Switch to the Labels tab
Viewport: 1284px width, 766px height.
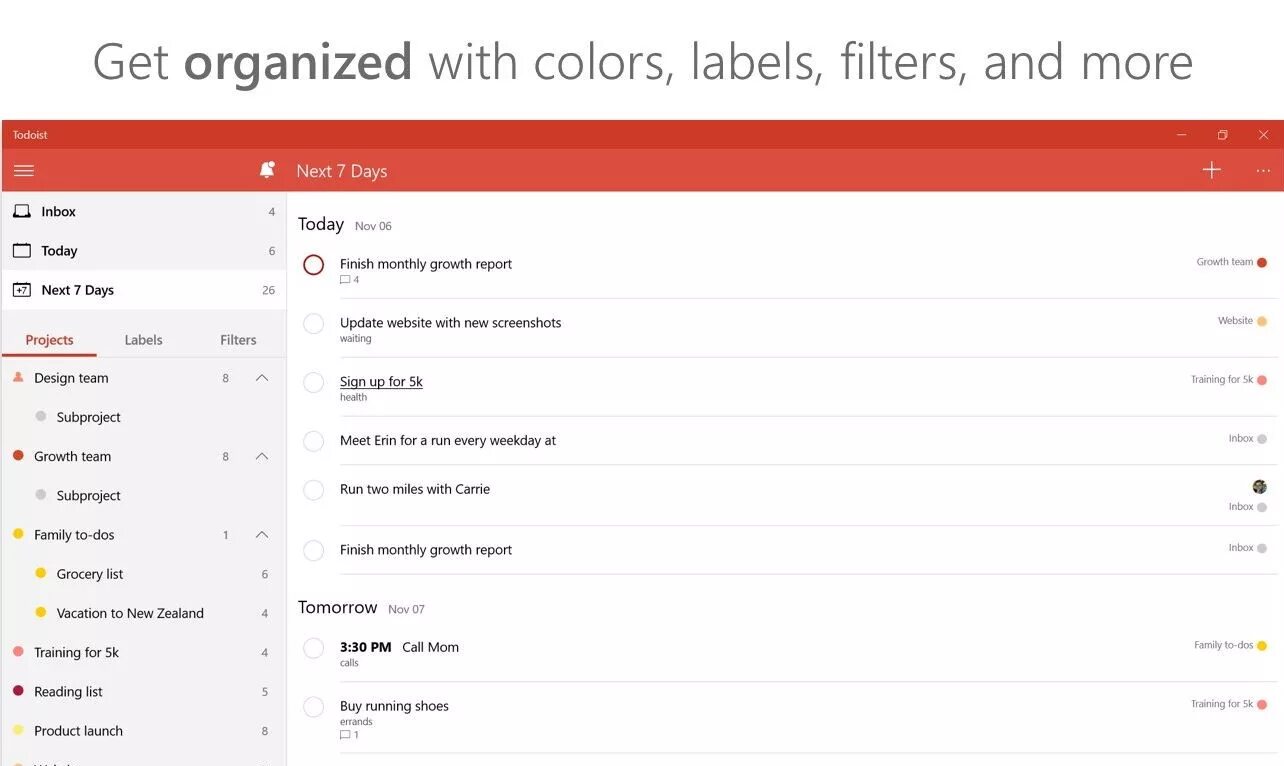(143, 340)
